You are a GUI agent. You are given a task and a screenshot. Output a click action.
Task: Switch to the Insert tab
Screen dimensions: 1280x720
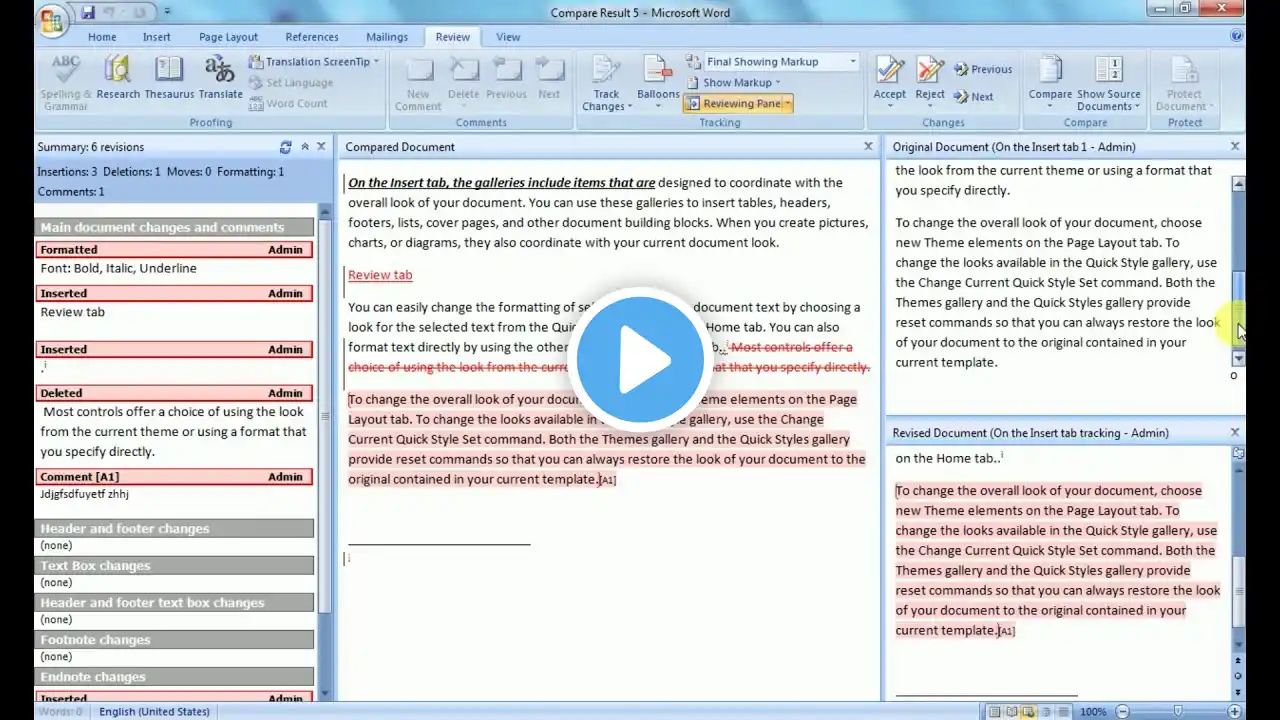click(x=157, y=37)
